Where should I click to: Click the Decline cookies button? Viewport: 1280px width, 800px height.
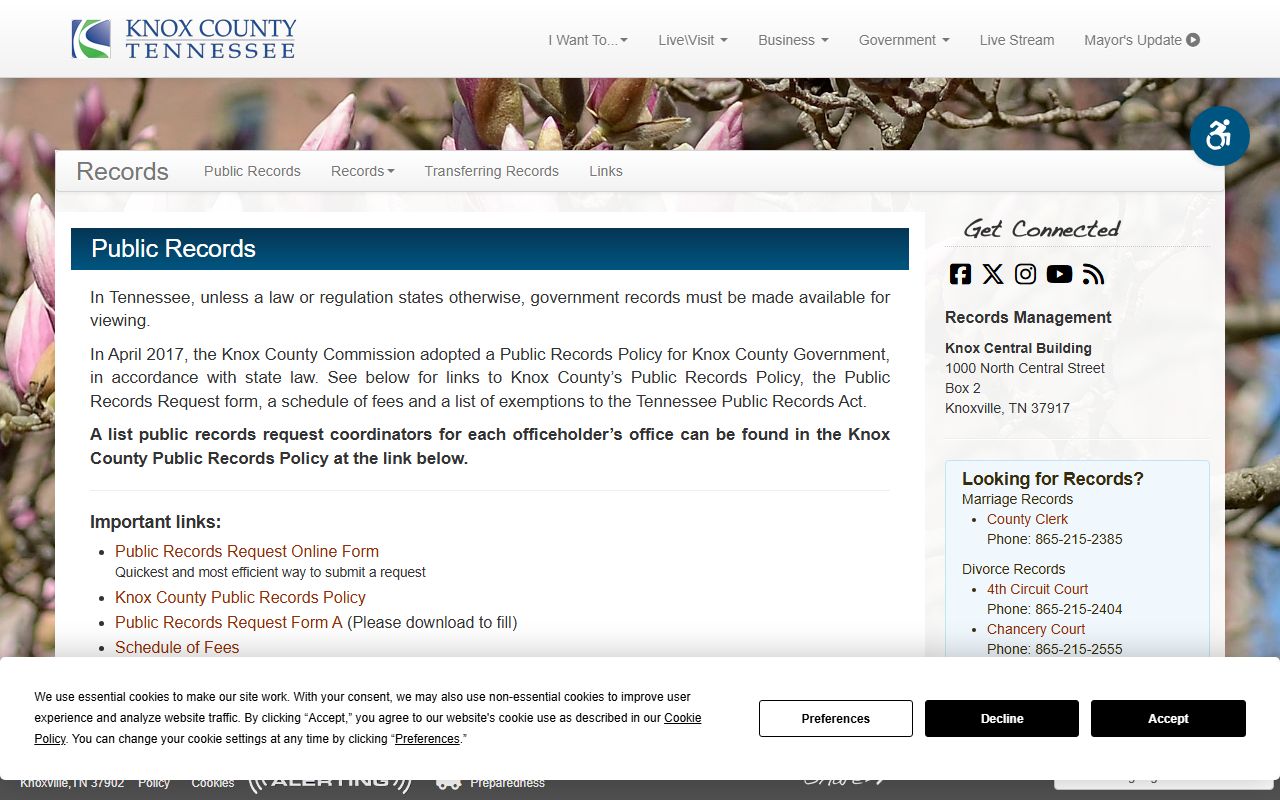click(1002, 718)
